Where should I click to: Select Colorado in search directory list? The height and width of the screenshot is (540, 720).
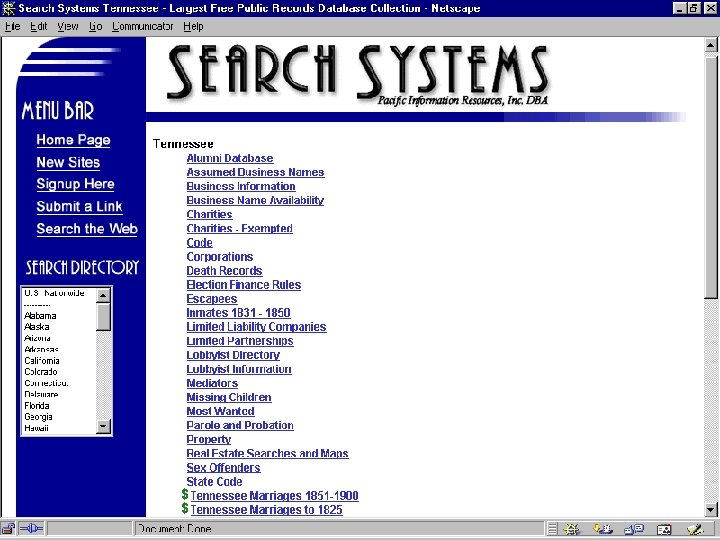41,372
